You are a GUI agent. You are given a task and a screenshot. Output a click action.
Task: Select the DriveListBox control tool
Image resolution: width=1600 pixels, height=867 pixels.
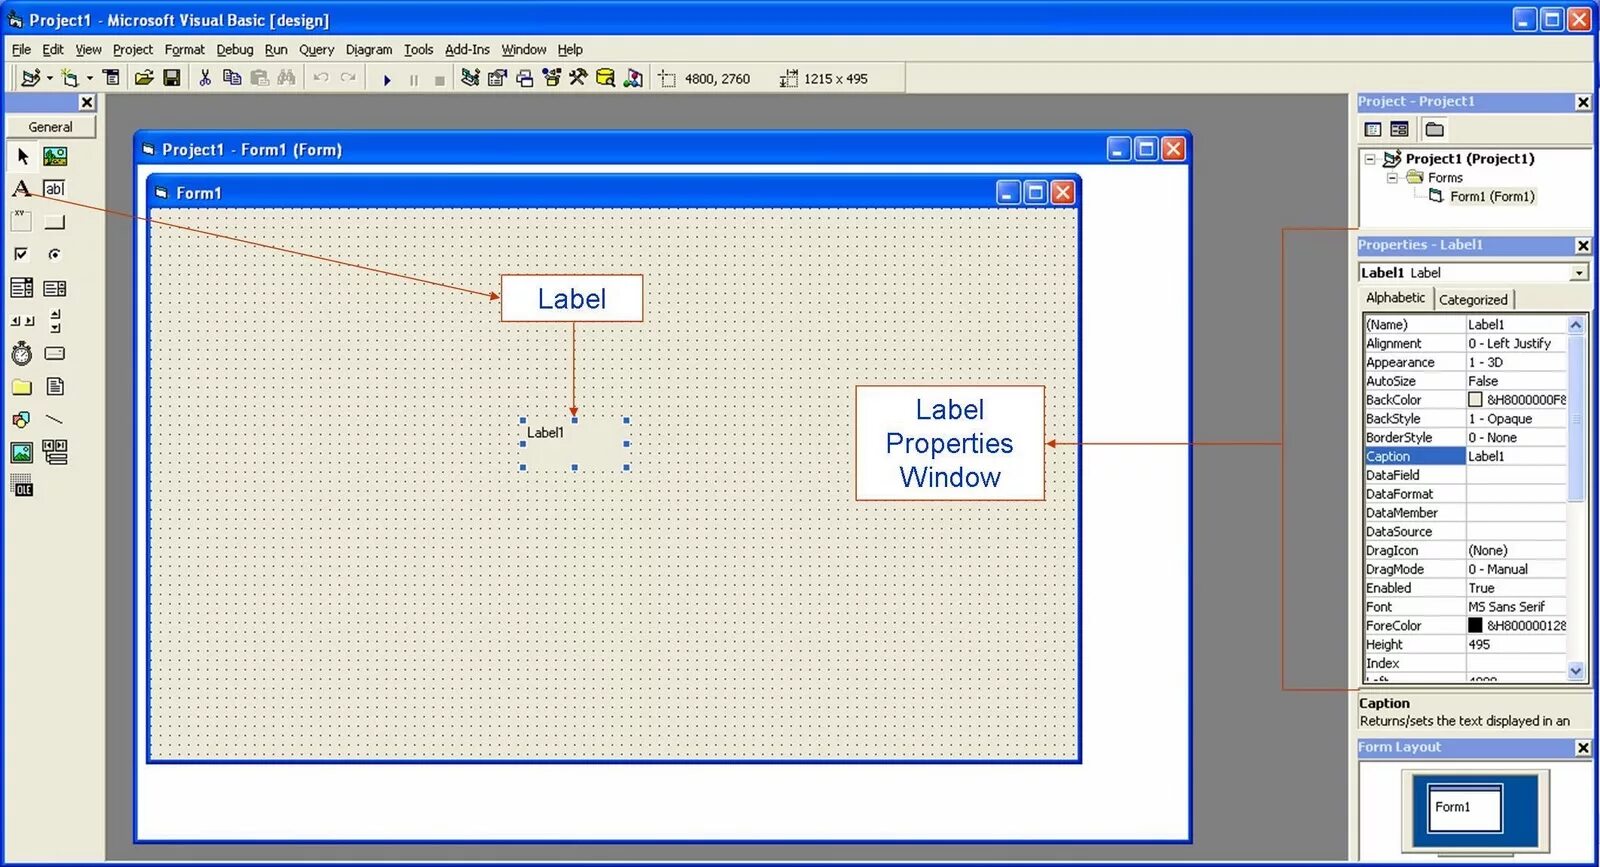(55, 353)
